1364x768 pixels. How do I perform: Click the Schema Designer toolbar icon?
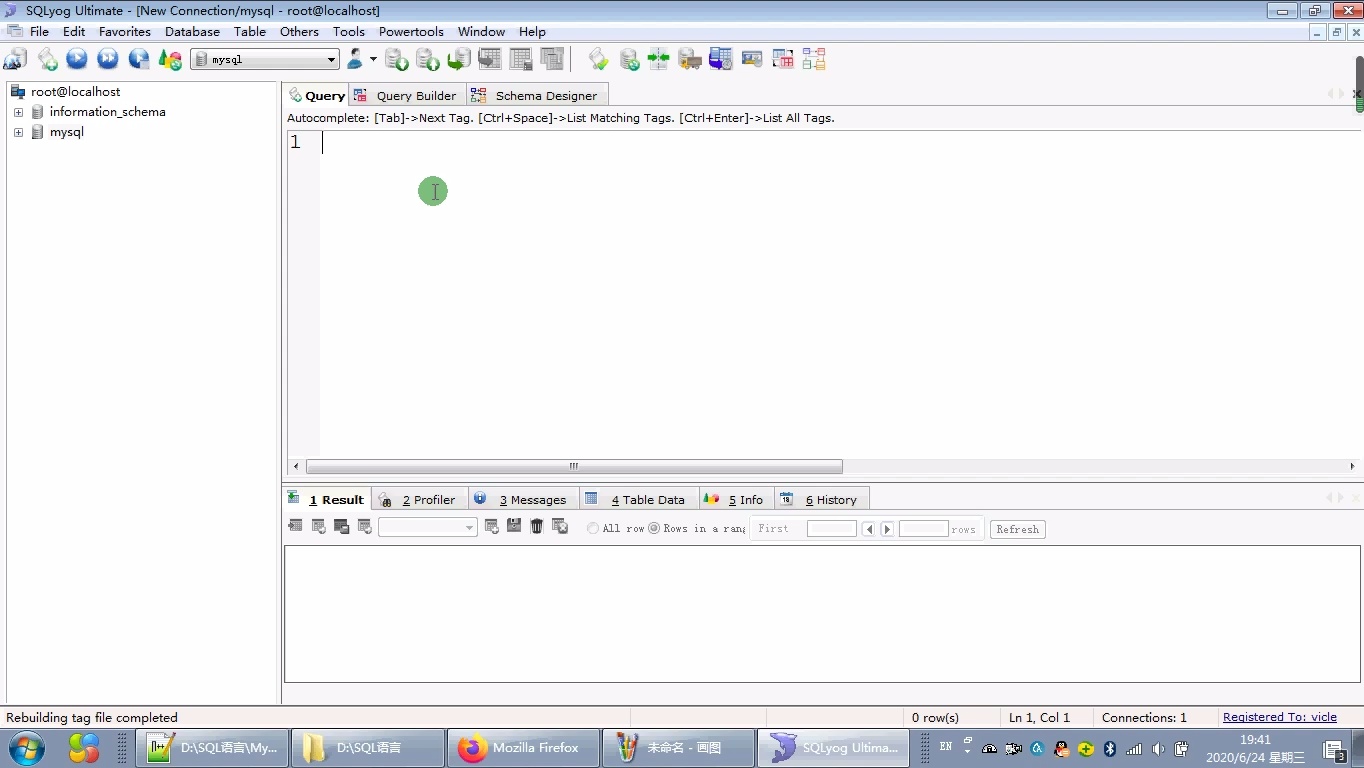click(813, 59)
